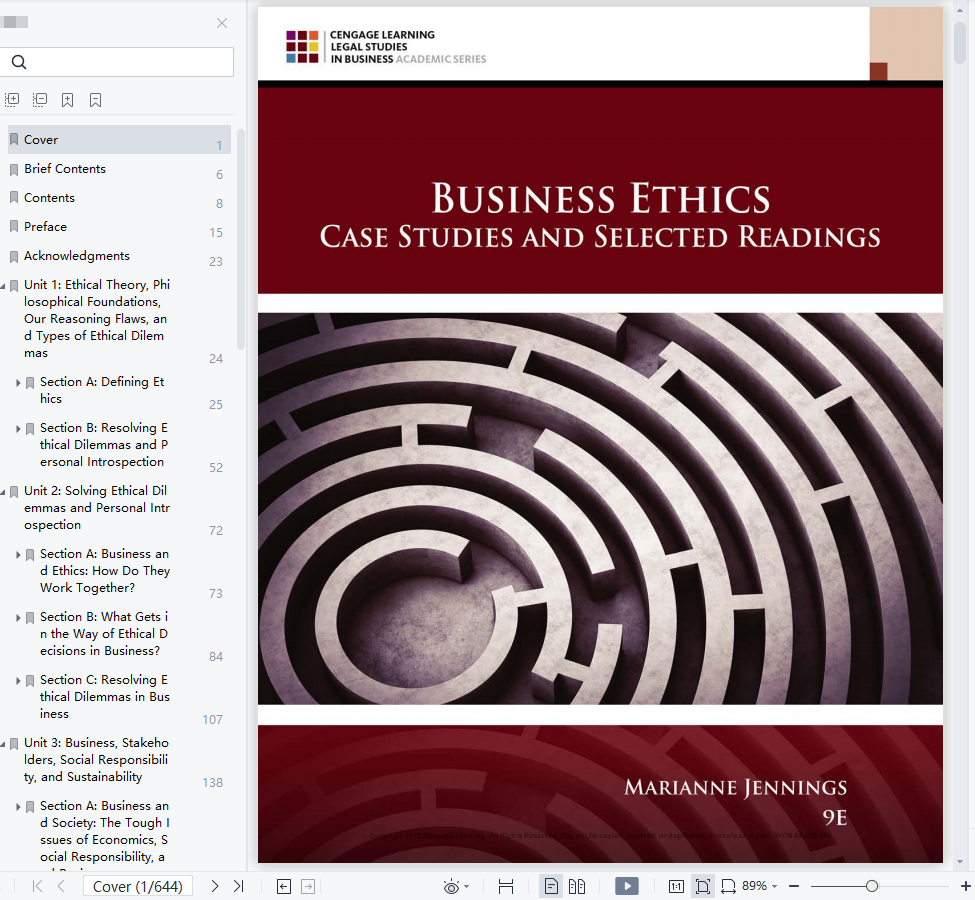
Task: Click the zoom slider handle
Action: coord(872,886)
